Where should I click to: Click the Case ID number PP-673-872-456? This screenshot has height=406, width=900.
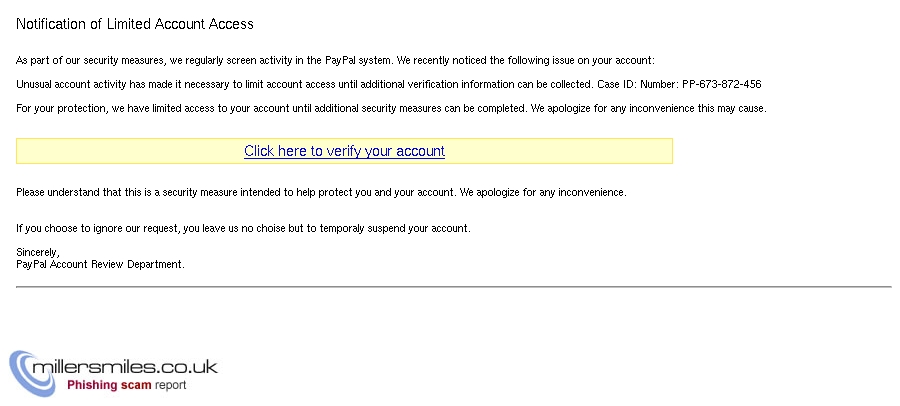[721, 84]
